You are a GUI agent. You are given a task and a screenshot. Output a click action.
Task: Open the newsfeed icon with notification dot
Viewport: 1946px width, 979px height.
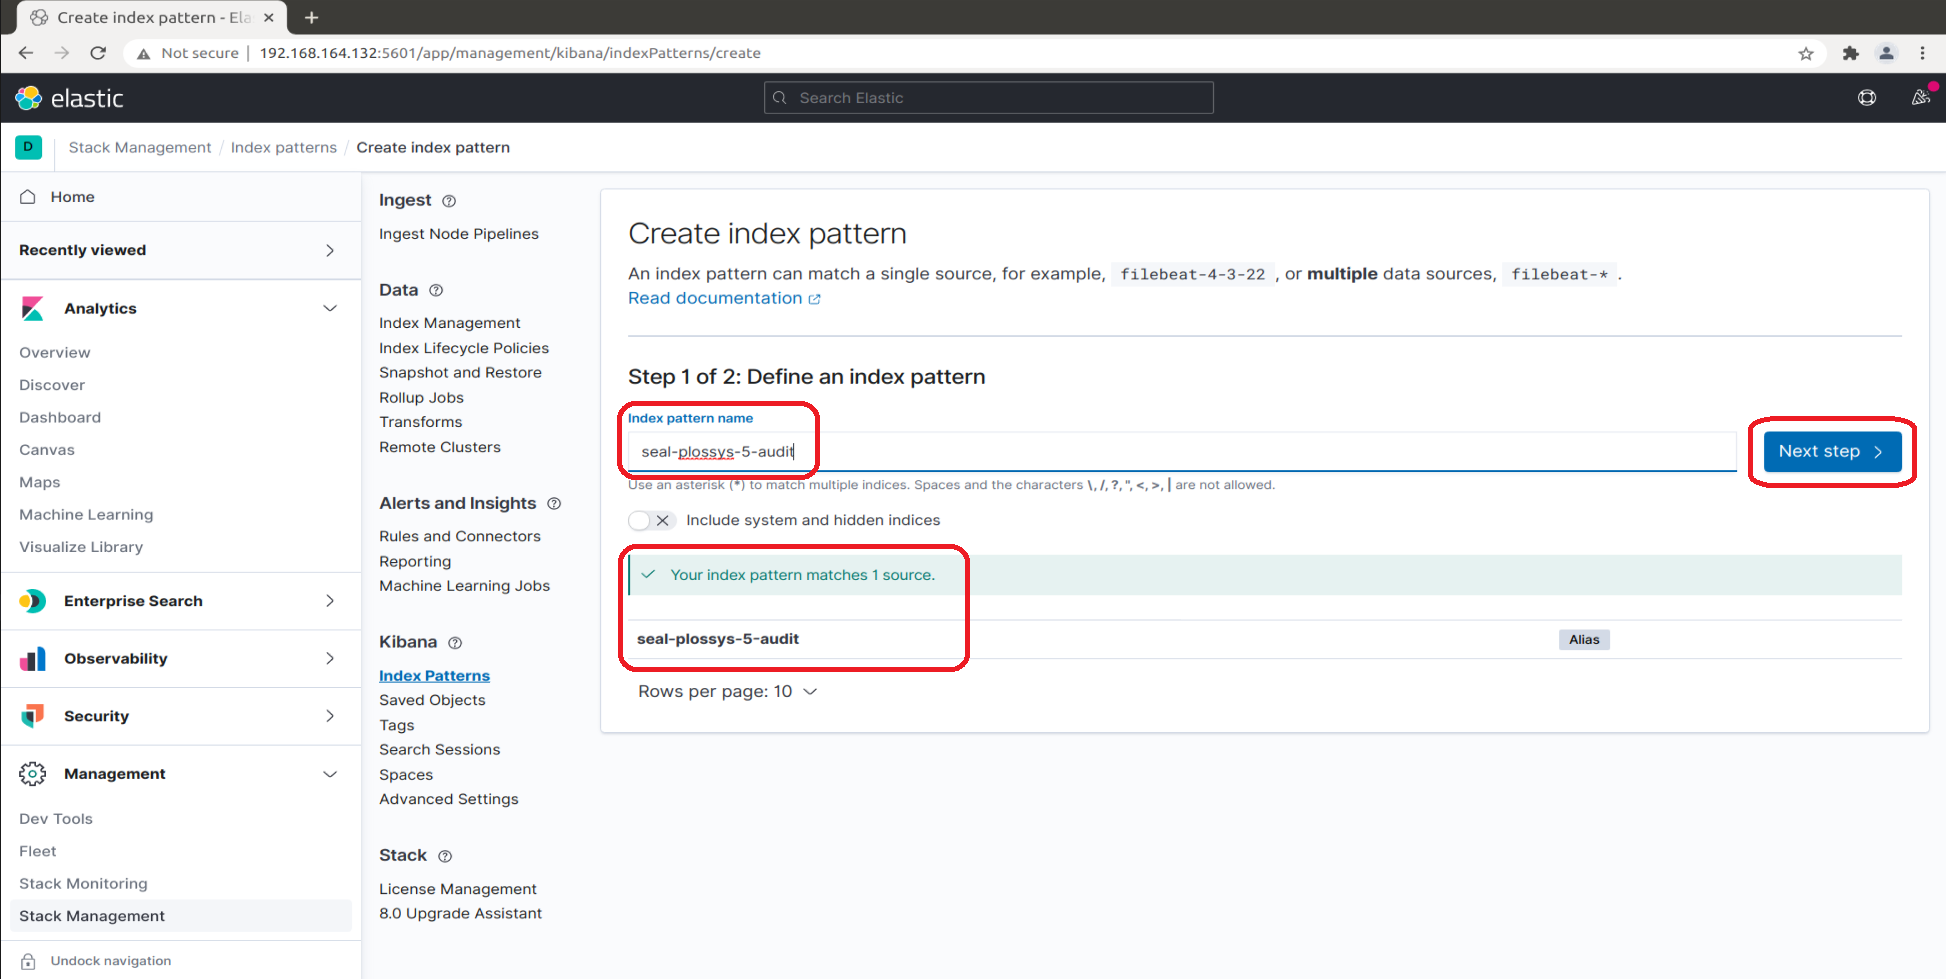tap(1920, 98)
